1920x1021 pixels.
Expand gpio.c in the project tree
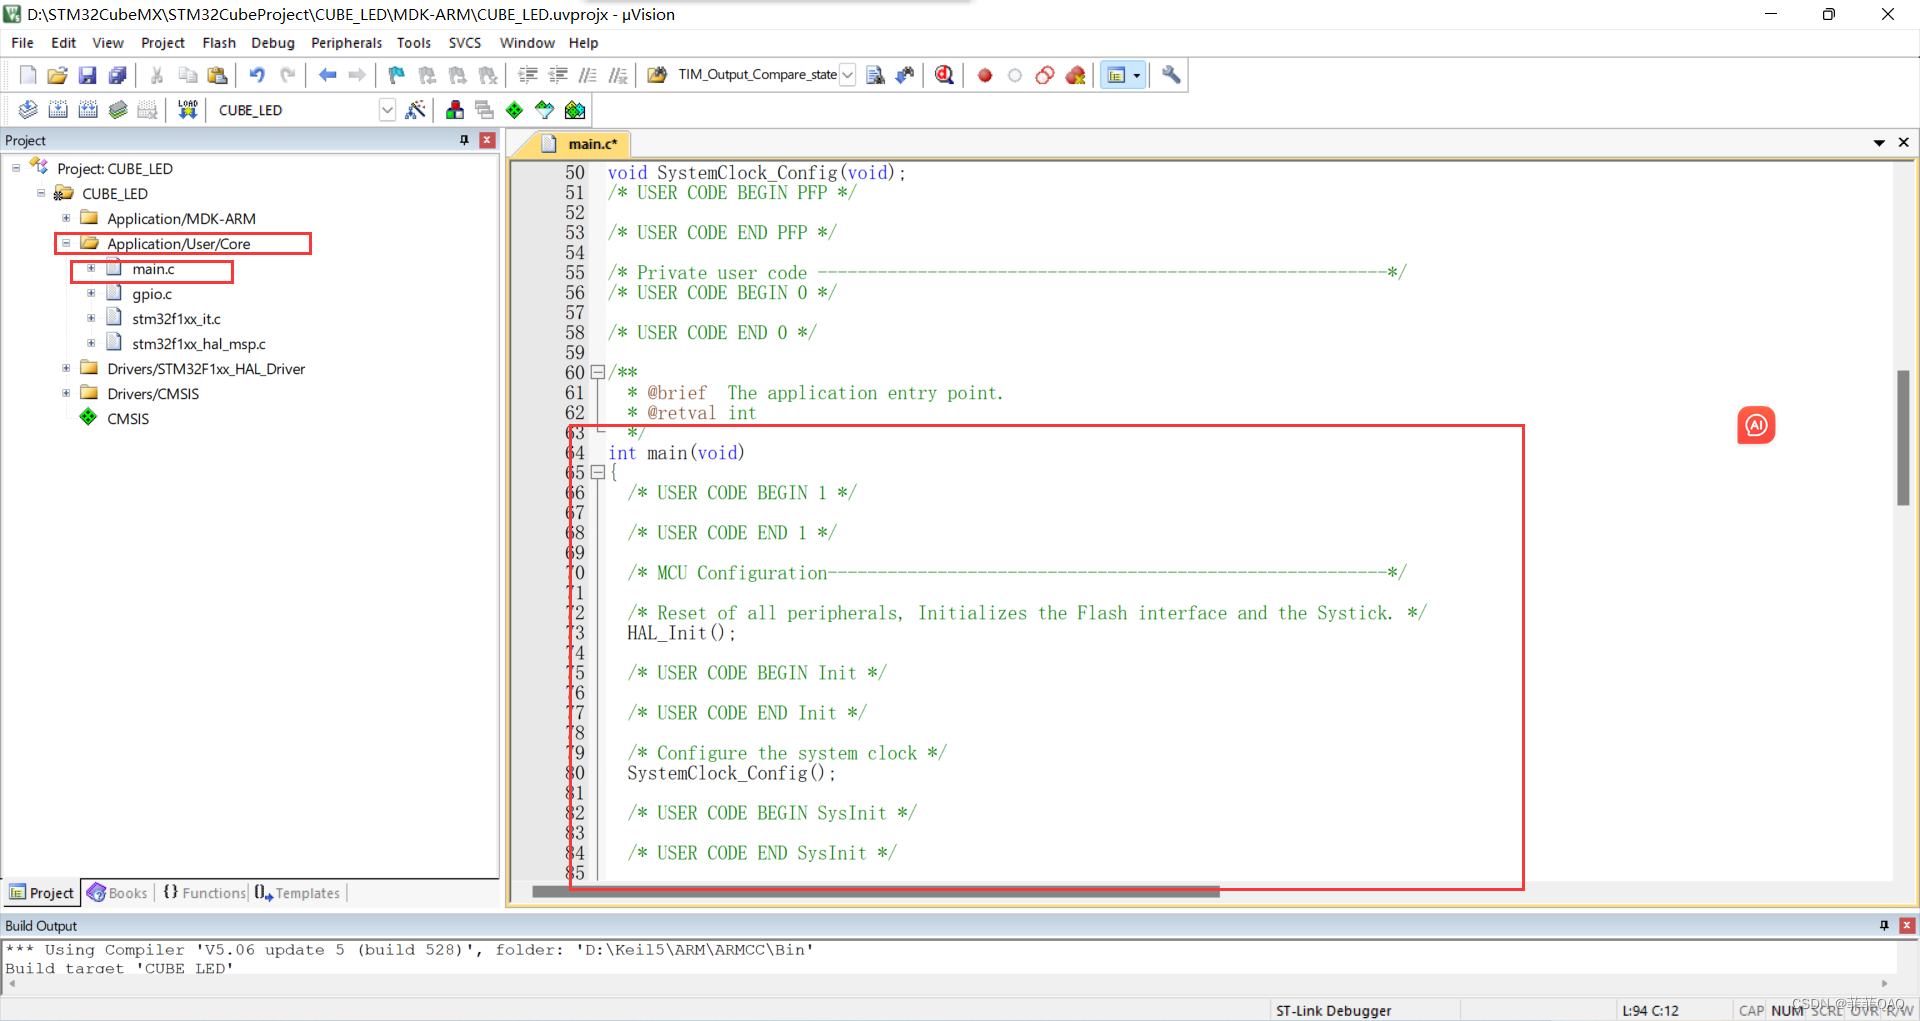coord(91,293)
